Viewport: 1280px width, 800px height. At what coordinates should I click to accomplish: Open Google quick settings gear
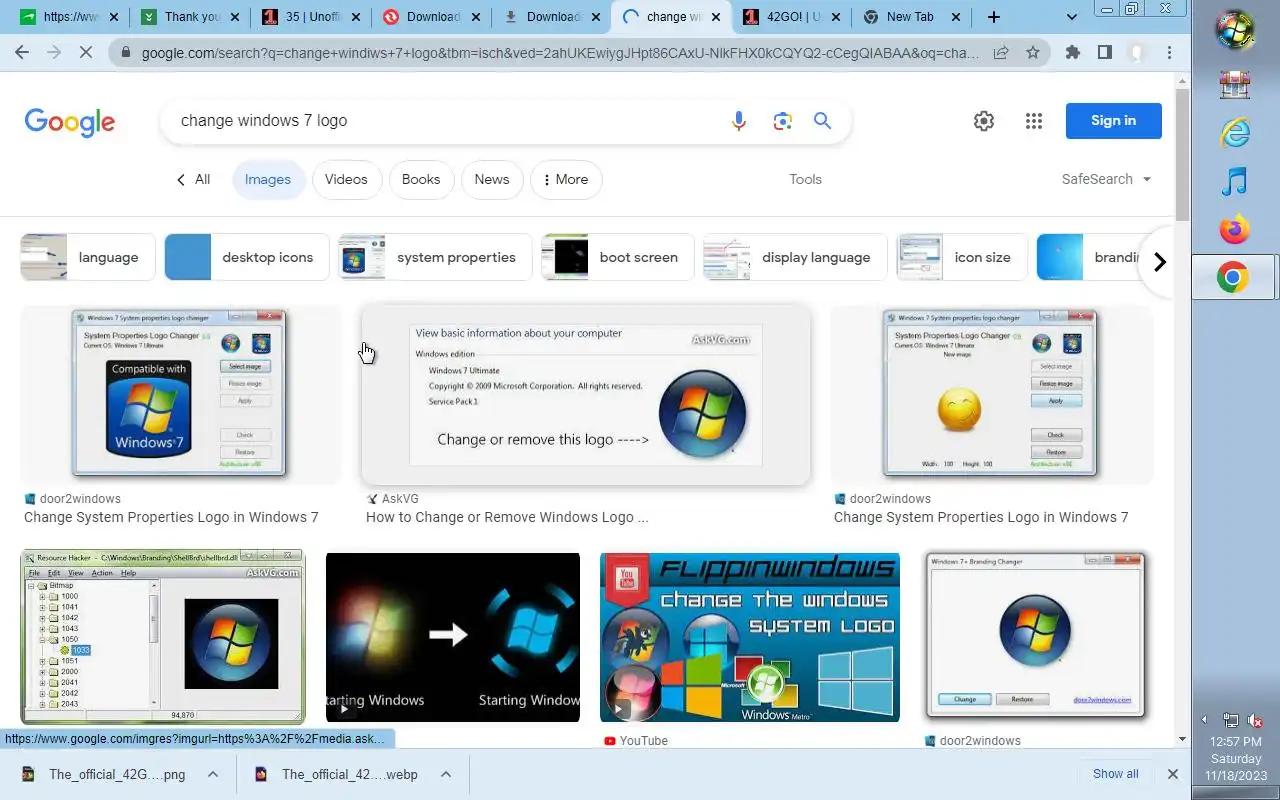point(984,121)
